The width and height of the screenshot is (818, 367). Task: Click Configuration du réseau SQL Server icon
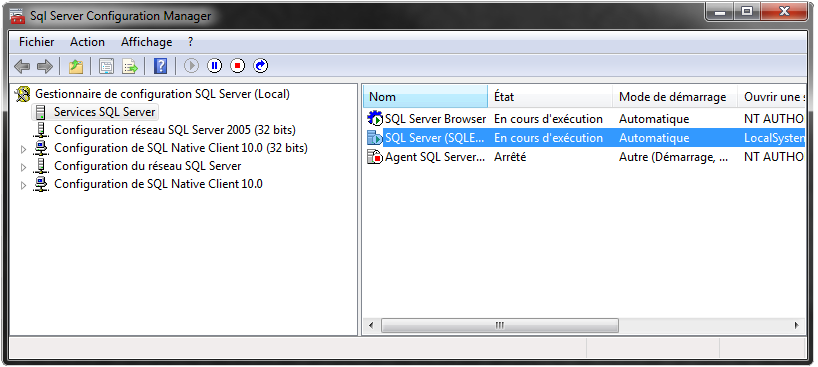pyautogui.click(x=41, y=166)
